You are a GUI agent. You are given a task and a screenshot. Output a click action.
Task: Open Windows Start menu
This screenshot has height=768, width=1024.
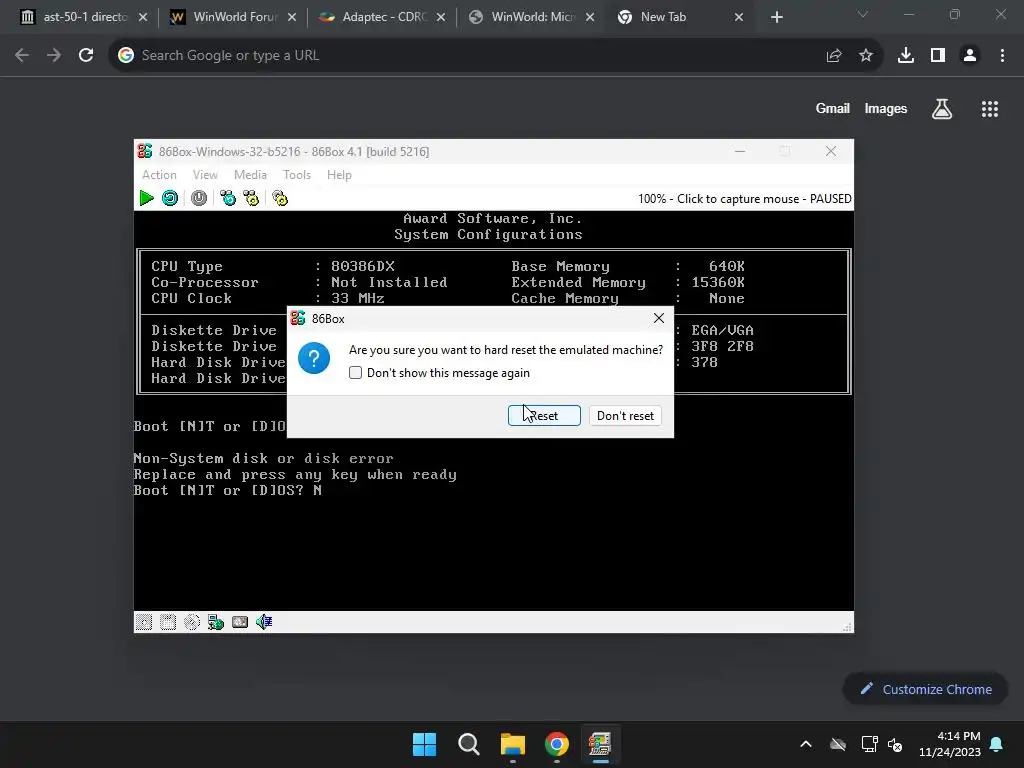pos(424,744)
